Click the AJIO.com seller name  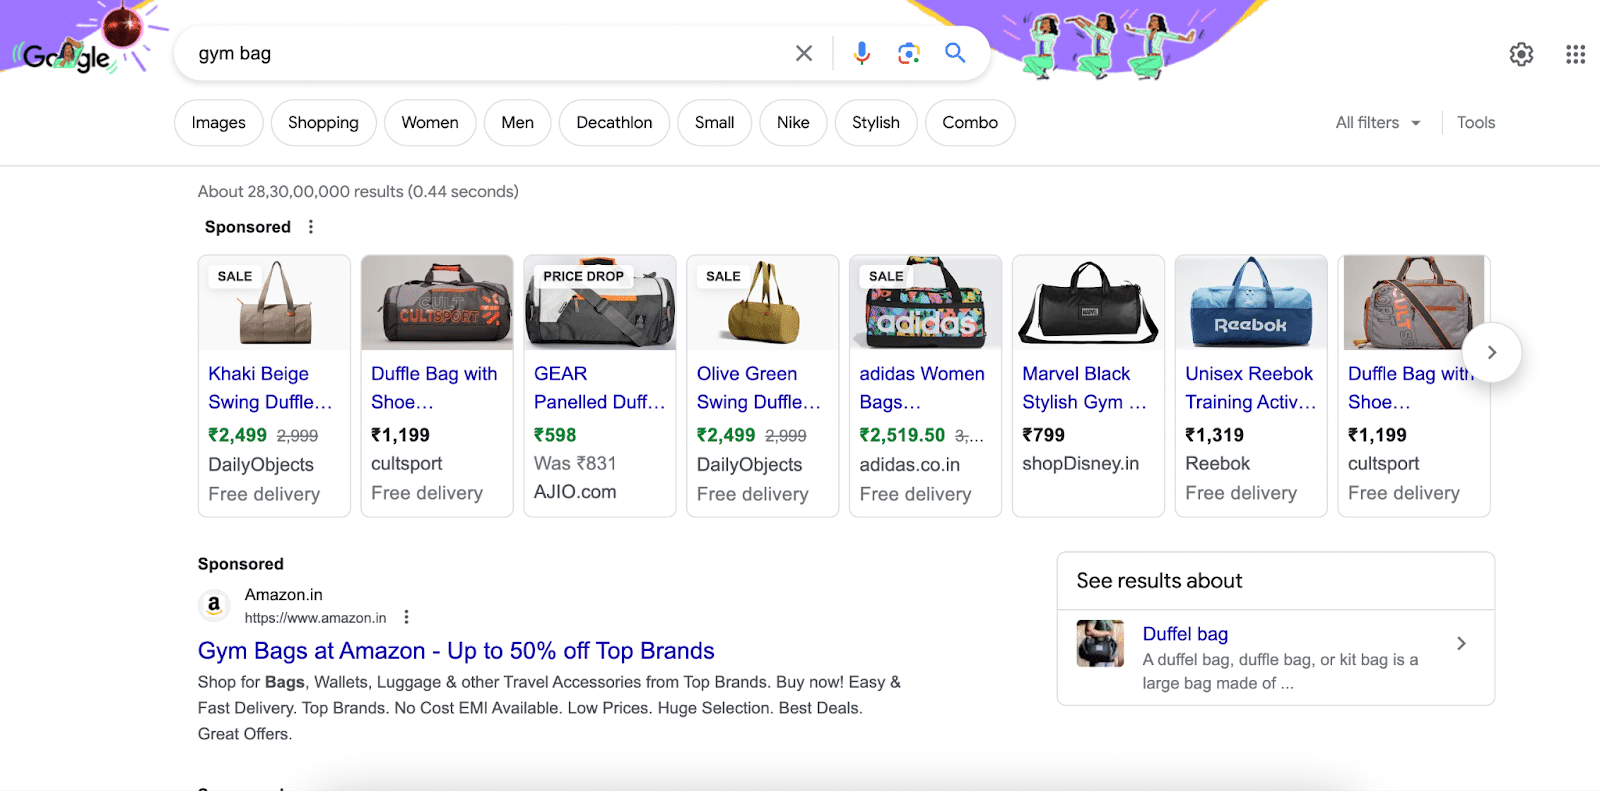coord(575,492)
